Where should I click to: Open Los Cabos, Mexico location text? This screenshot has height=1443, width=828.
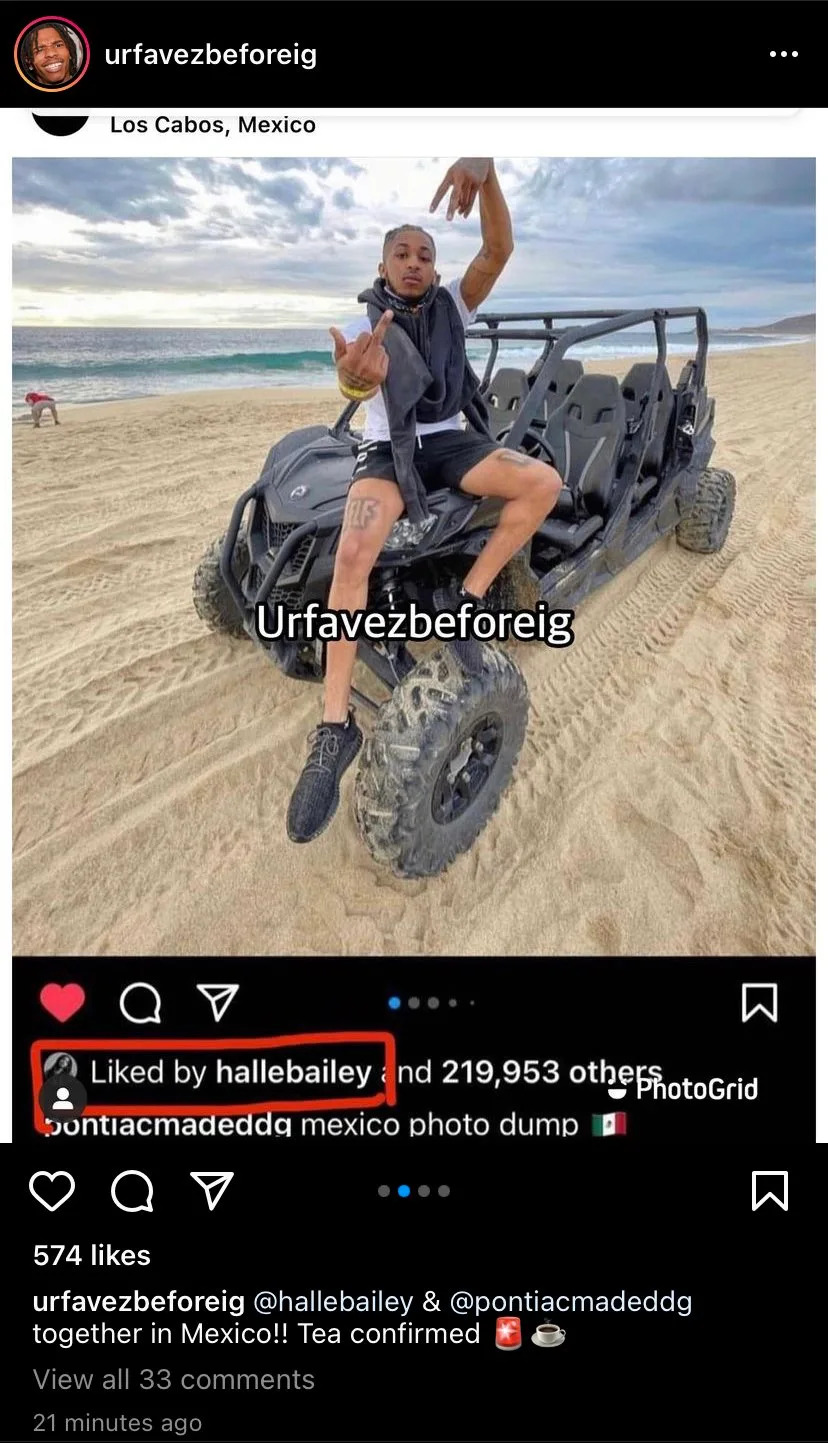[213, 125]
